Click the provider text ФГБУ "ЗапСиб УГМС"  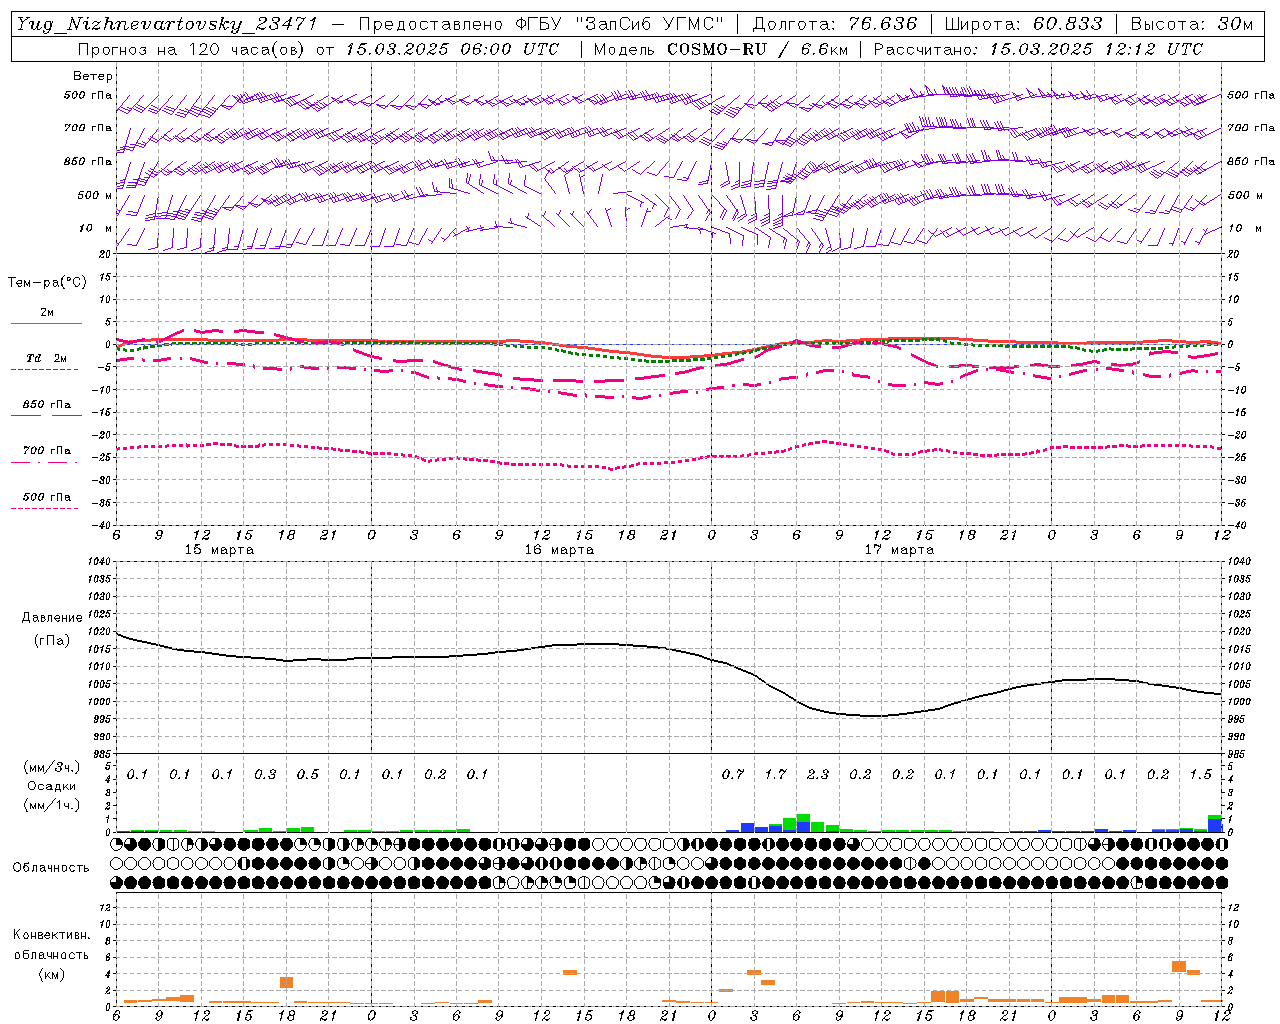(x=619, y=24)
